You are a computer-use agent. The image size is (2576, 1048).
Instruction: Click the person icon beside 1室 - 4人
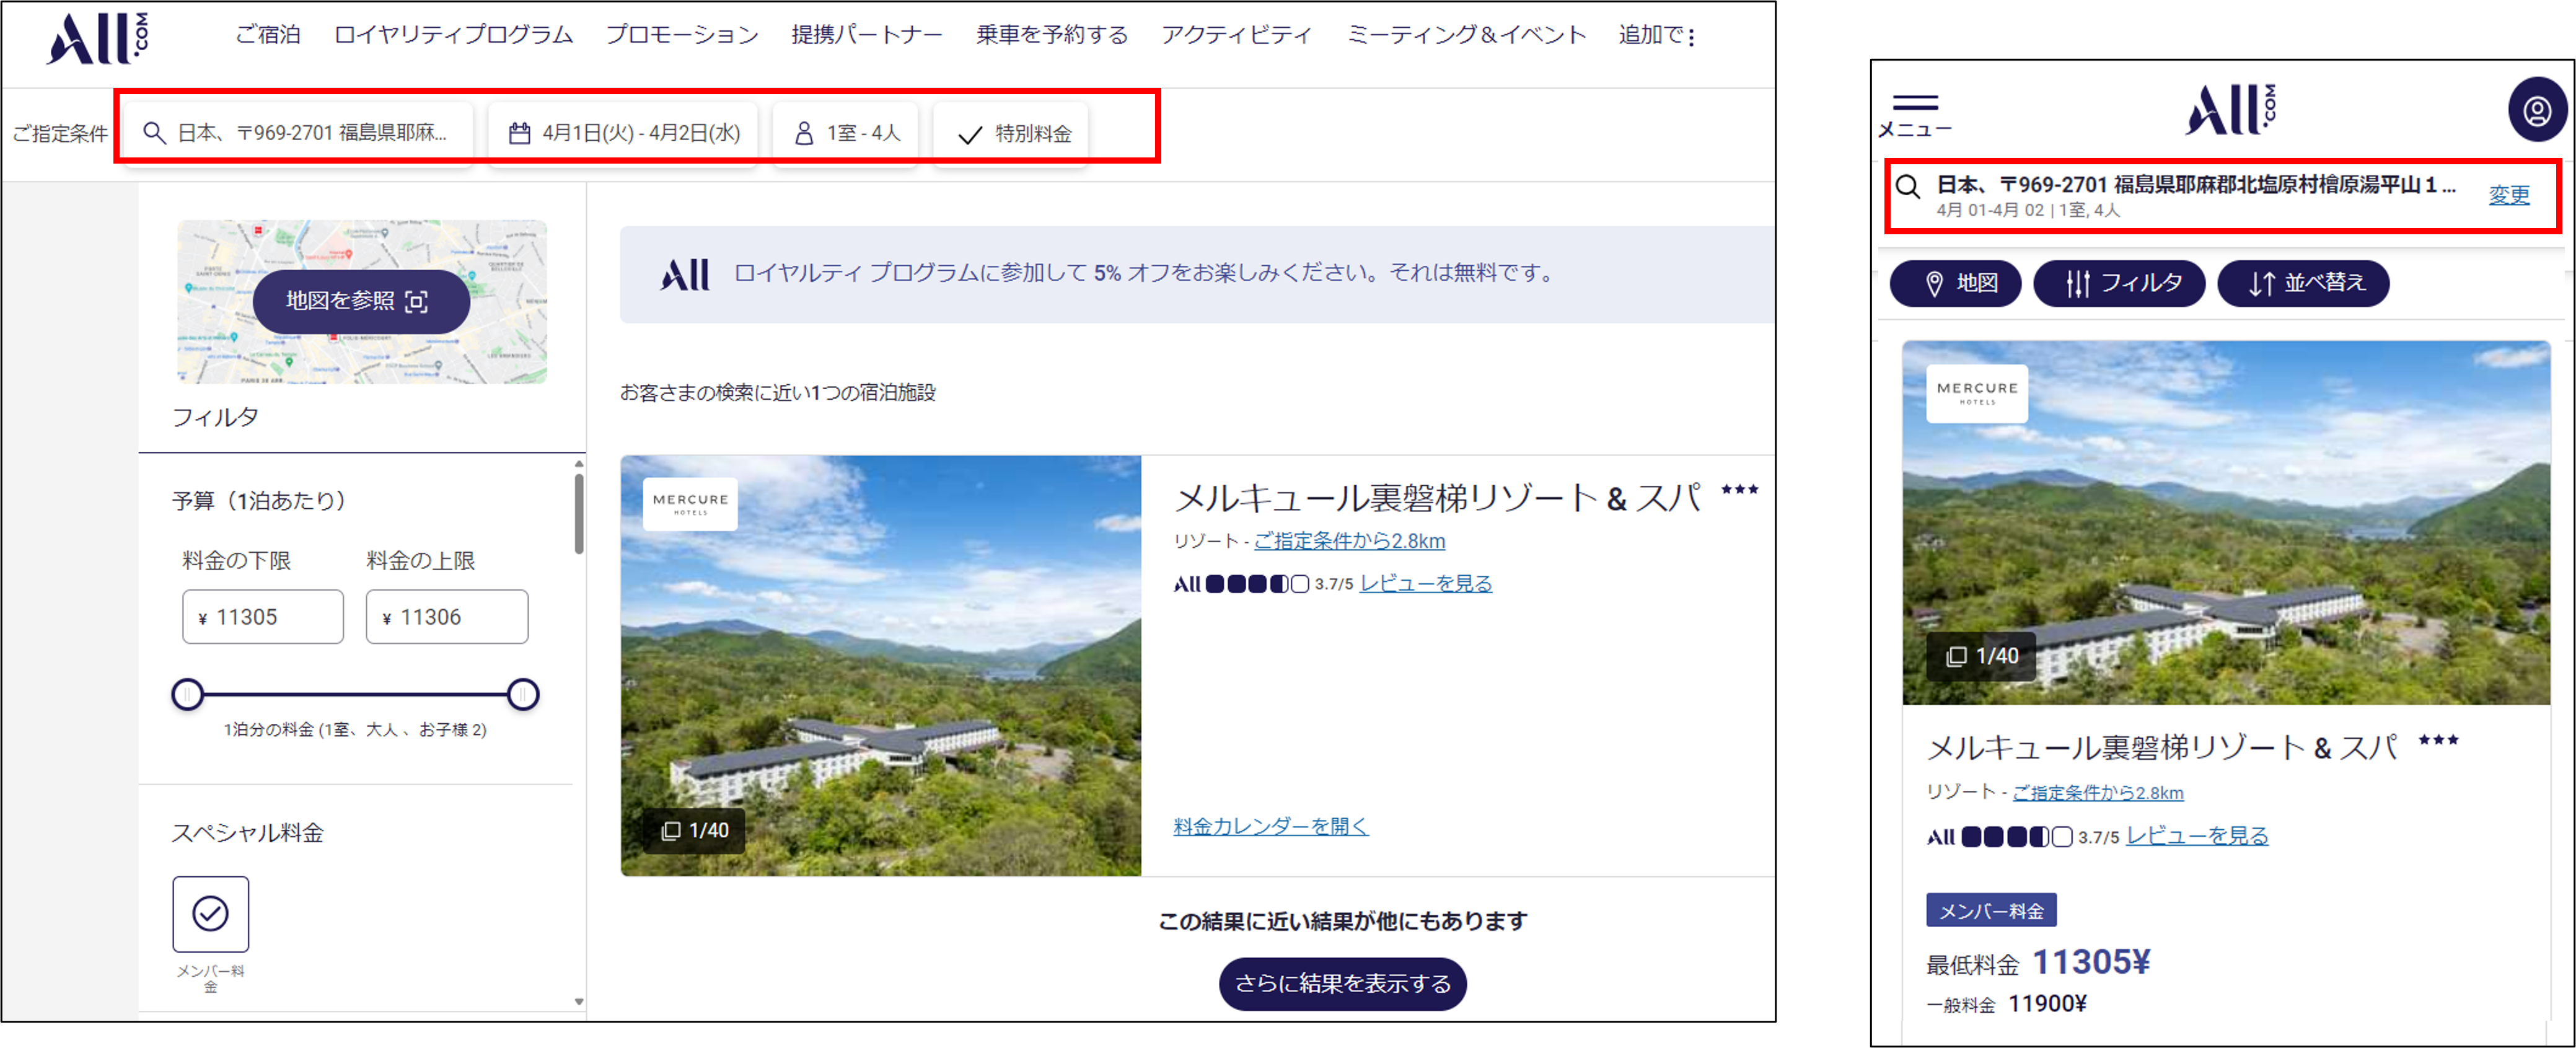803,133
